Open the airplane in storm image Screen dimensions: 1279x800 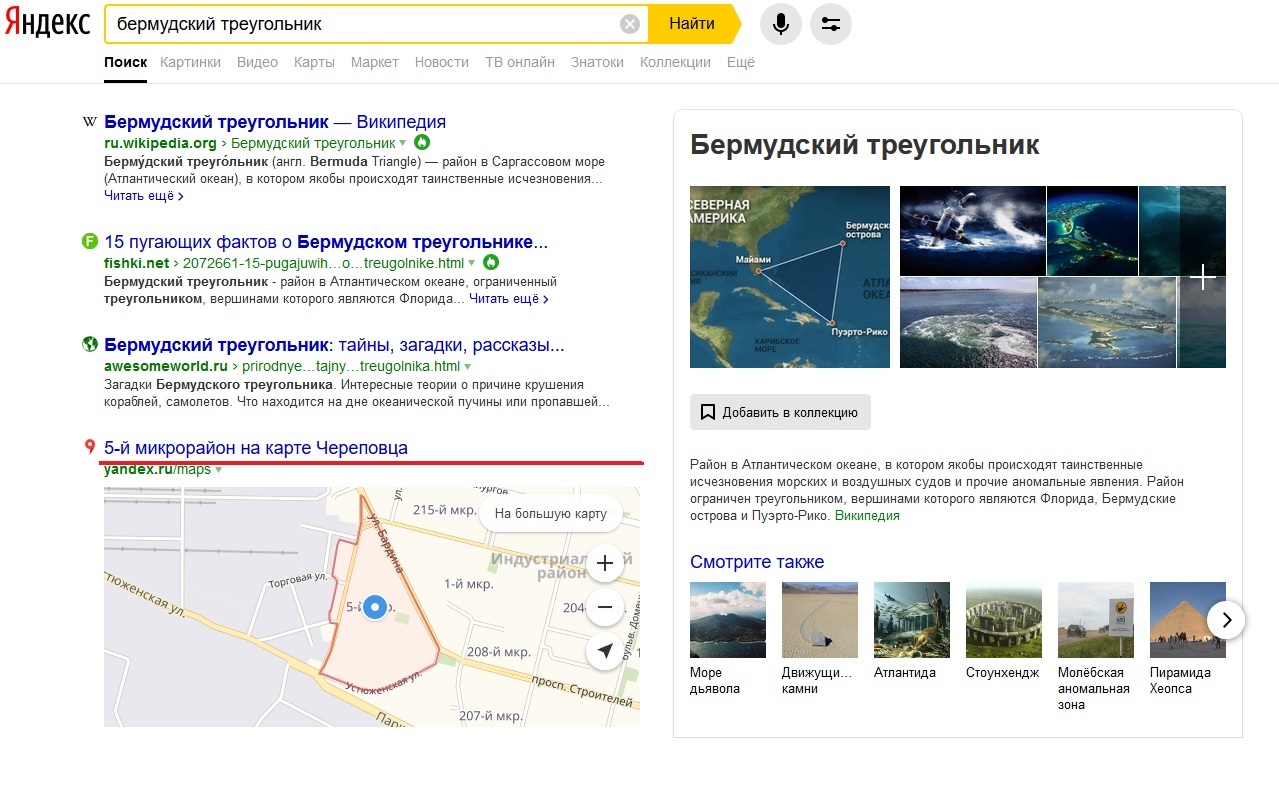[x=973, y=231]
